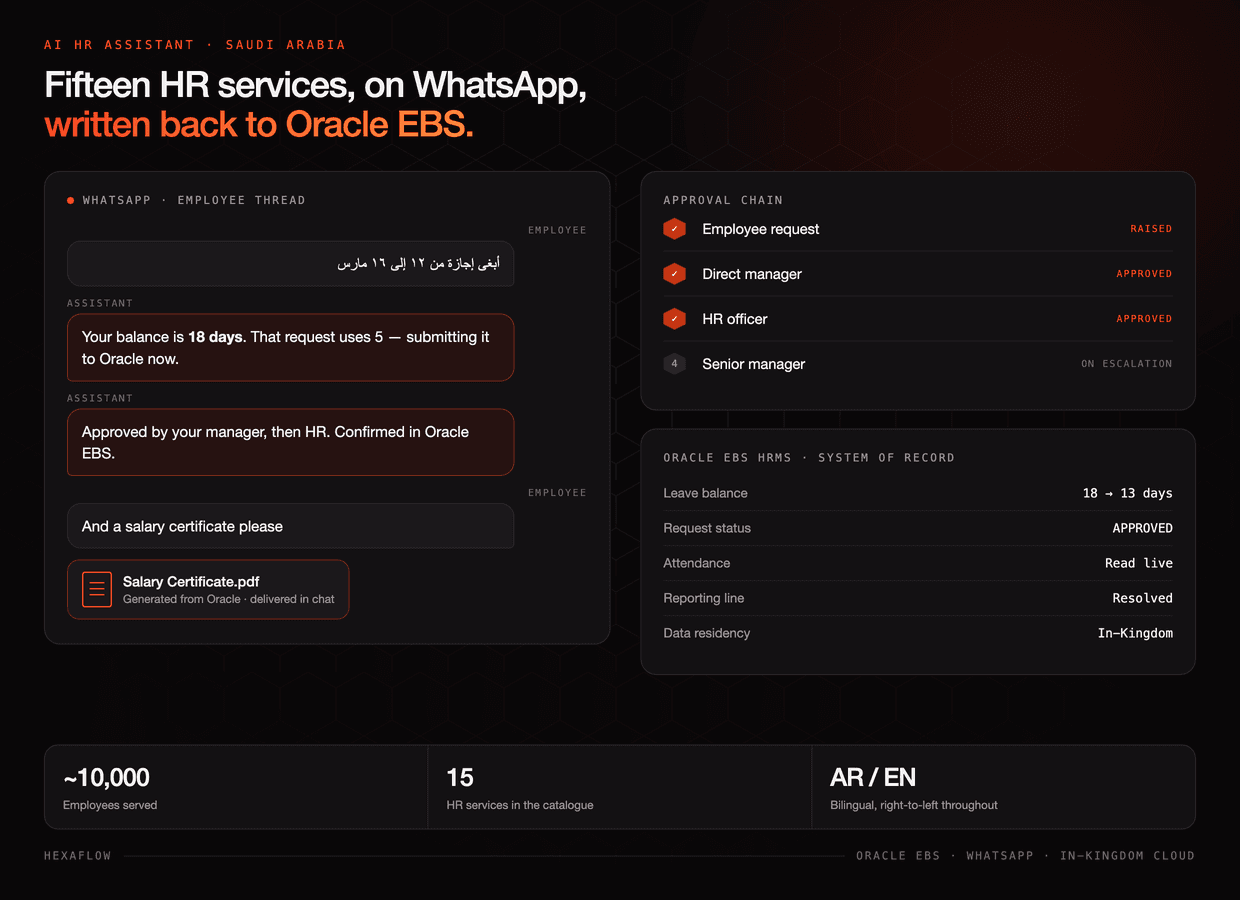Click the 'Leave balance' field label
This screenshot has width=1240, height=900.
click(x=705, y=493)
